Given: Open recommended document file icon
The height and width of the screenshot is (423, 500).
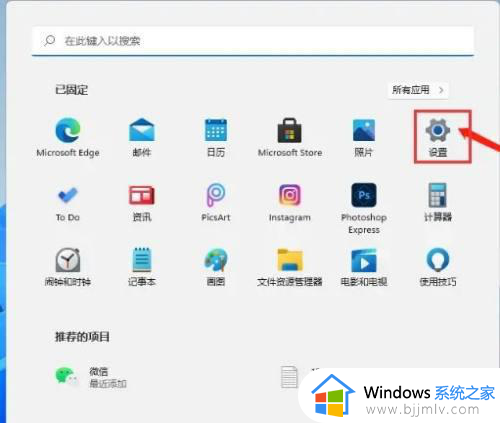Looking at the screenshot, I should tap(289, 377).
